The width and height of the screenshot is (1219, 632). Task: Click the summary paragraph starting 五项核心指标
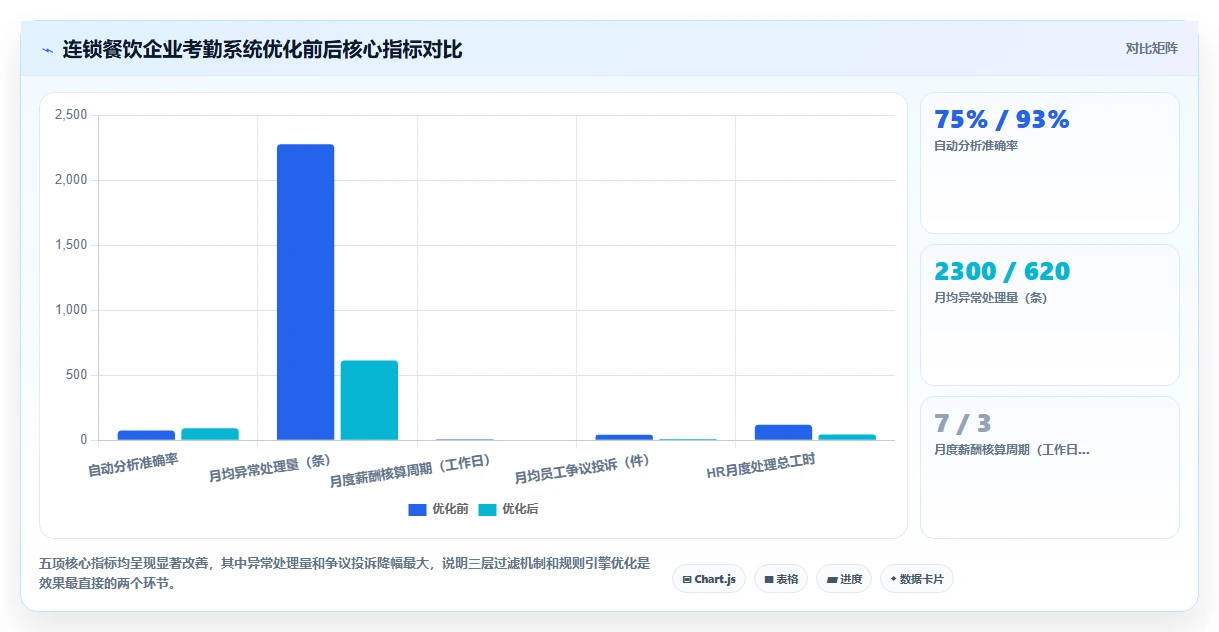[345, 574]
